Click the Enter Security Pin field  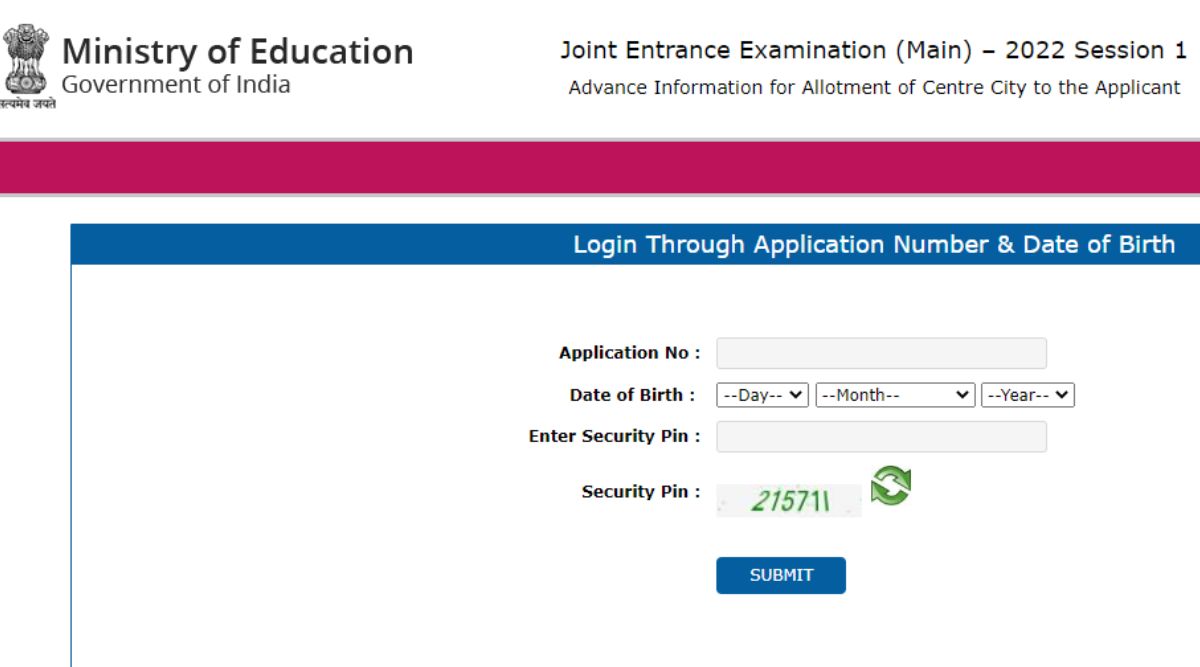pyautogui.click(x=882, y=436)
